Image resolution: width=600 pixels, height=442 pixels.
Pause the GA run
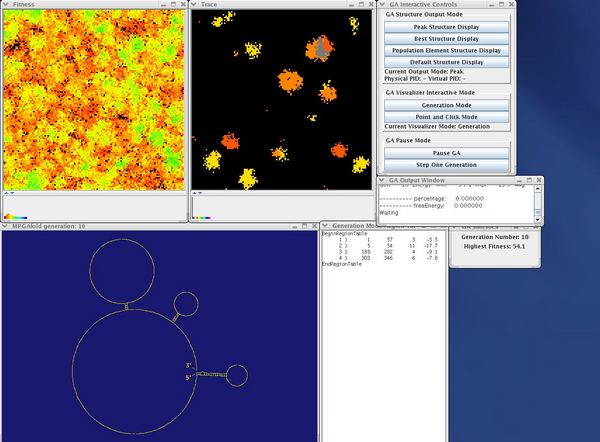pyautogui.click(x=447, y=152)
